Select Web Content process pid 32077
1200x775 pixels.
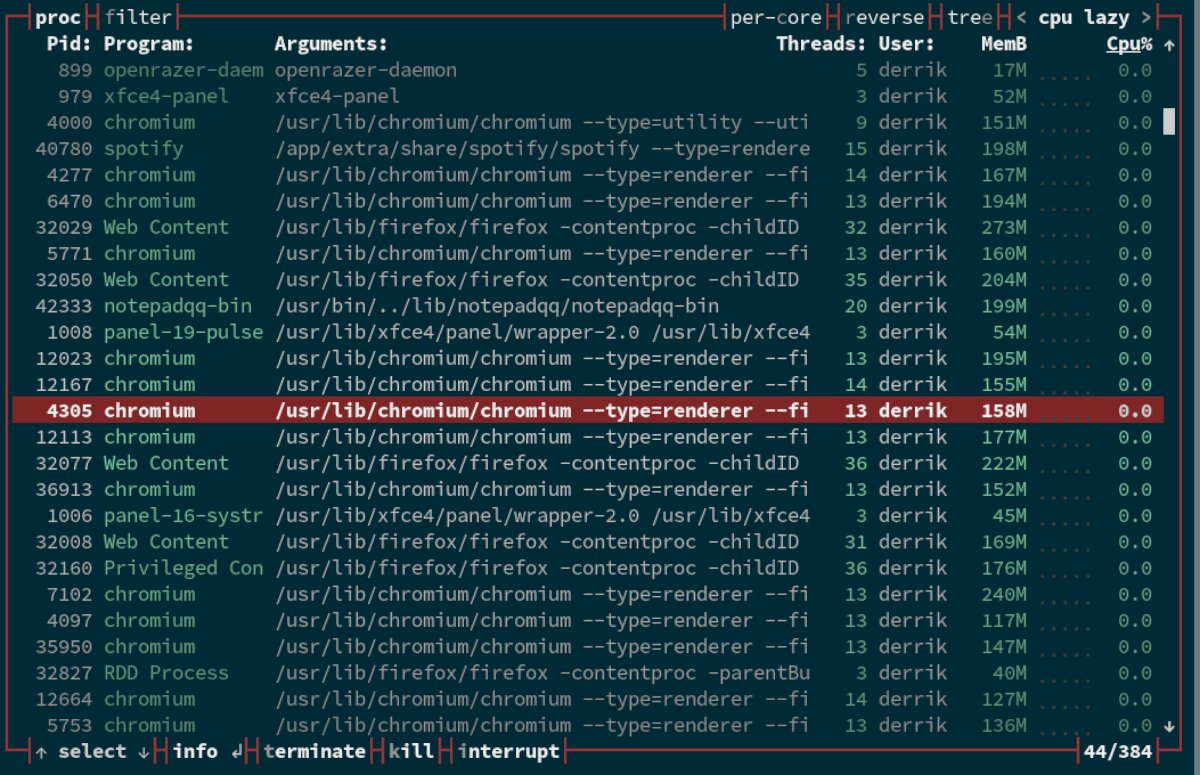point(587,463)
